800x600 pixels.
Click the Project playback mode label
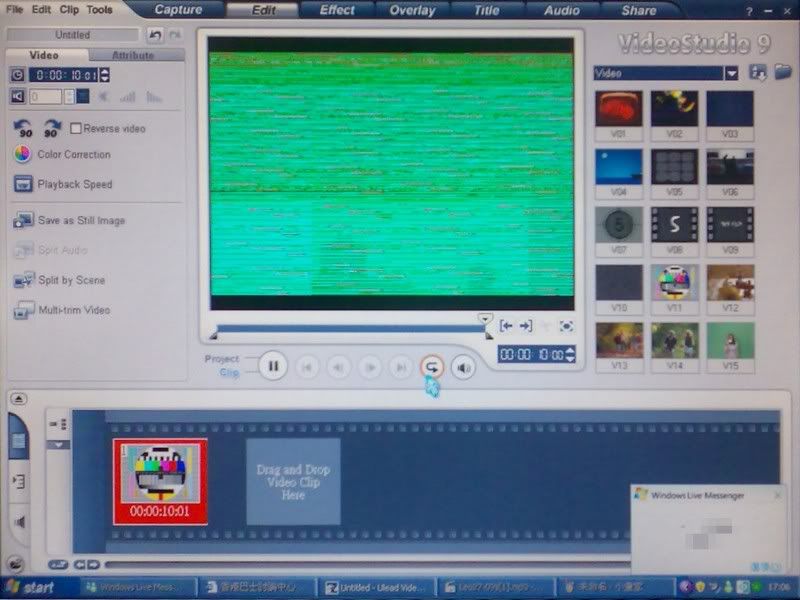click(x=221, y=358)
